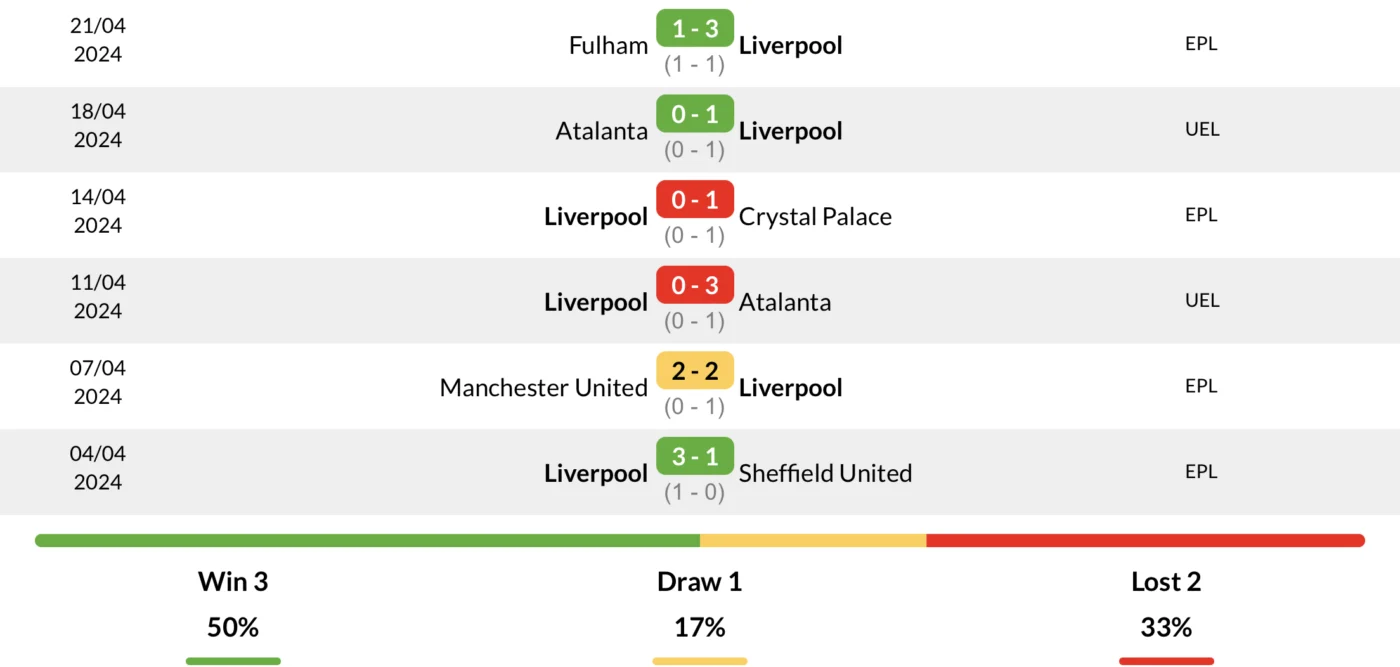Image resolution: width=1400 pixels, height=667 pixels.
Task: Select Atalanta as away team on 11/04
Action: pos(785,302)
